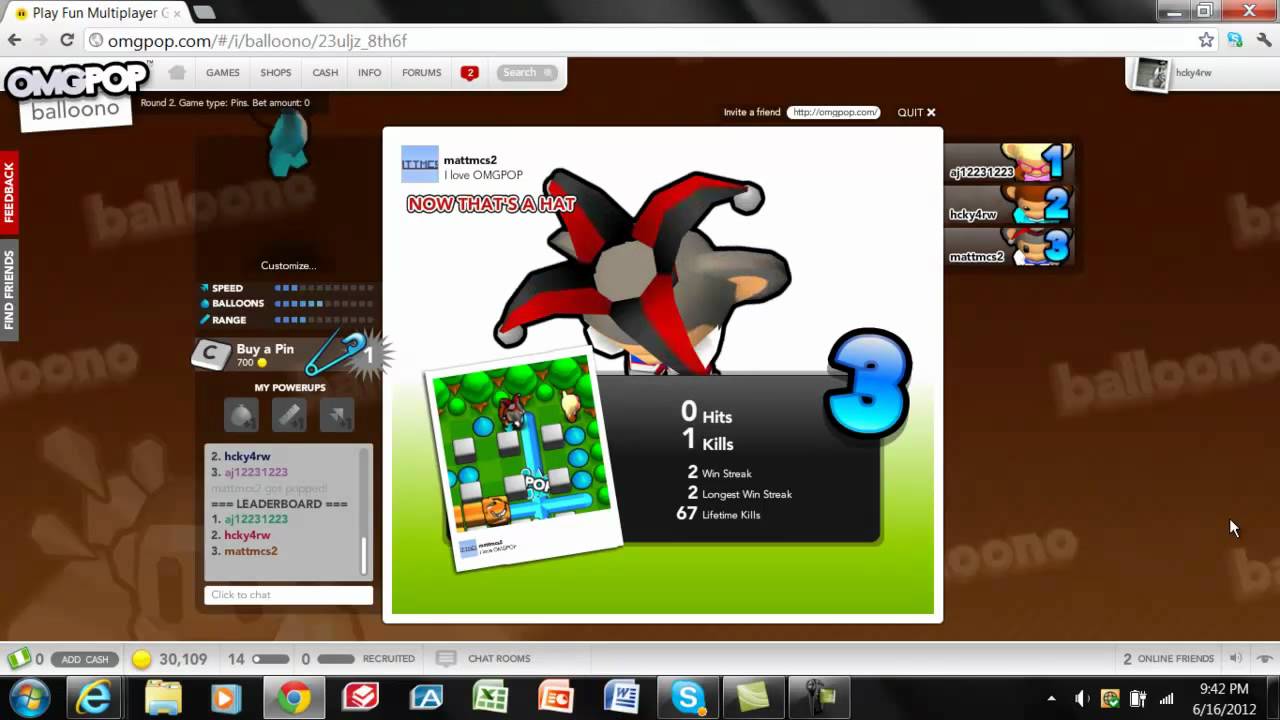Click the BALLOONS stat bar

click(x=323, y=304)
